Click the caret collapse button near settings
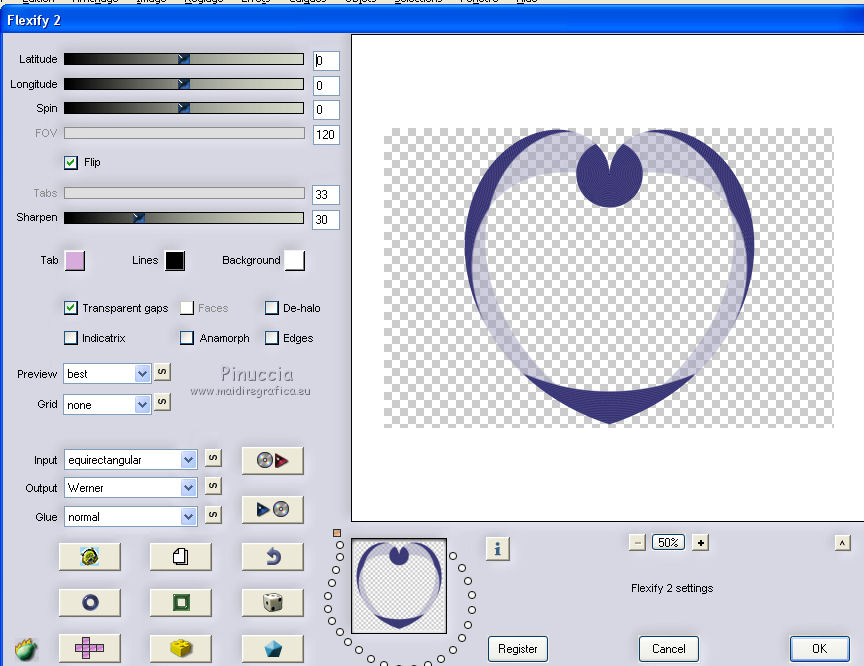Screen dimensions: 864x666 tap(842, 543)
